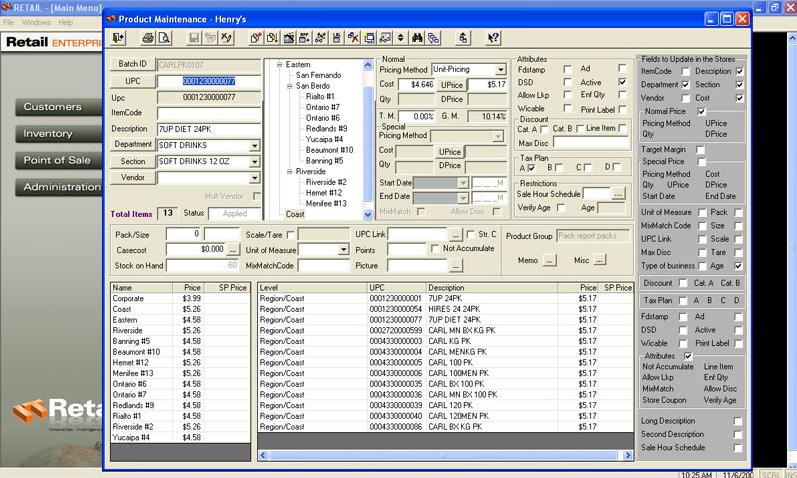Click the help arrow question mark icon
The image size is (797, 478).
[493, 38]
